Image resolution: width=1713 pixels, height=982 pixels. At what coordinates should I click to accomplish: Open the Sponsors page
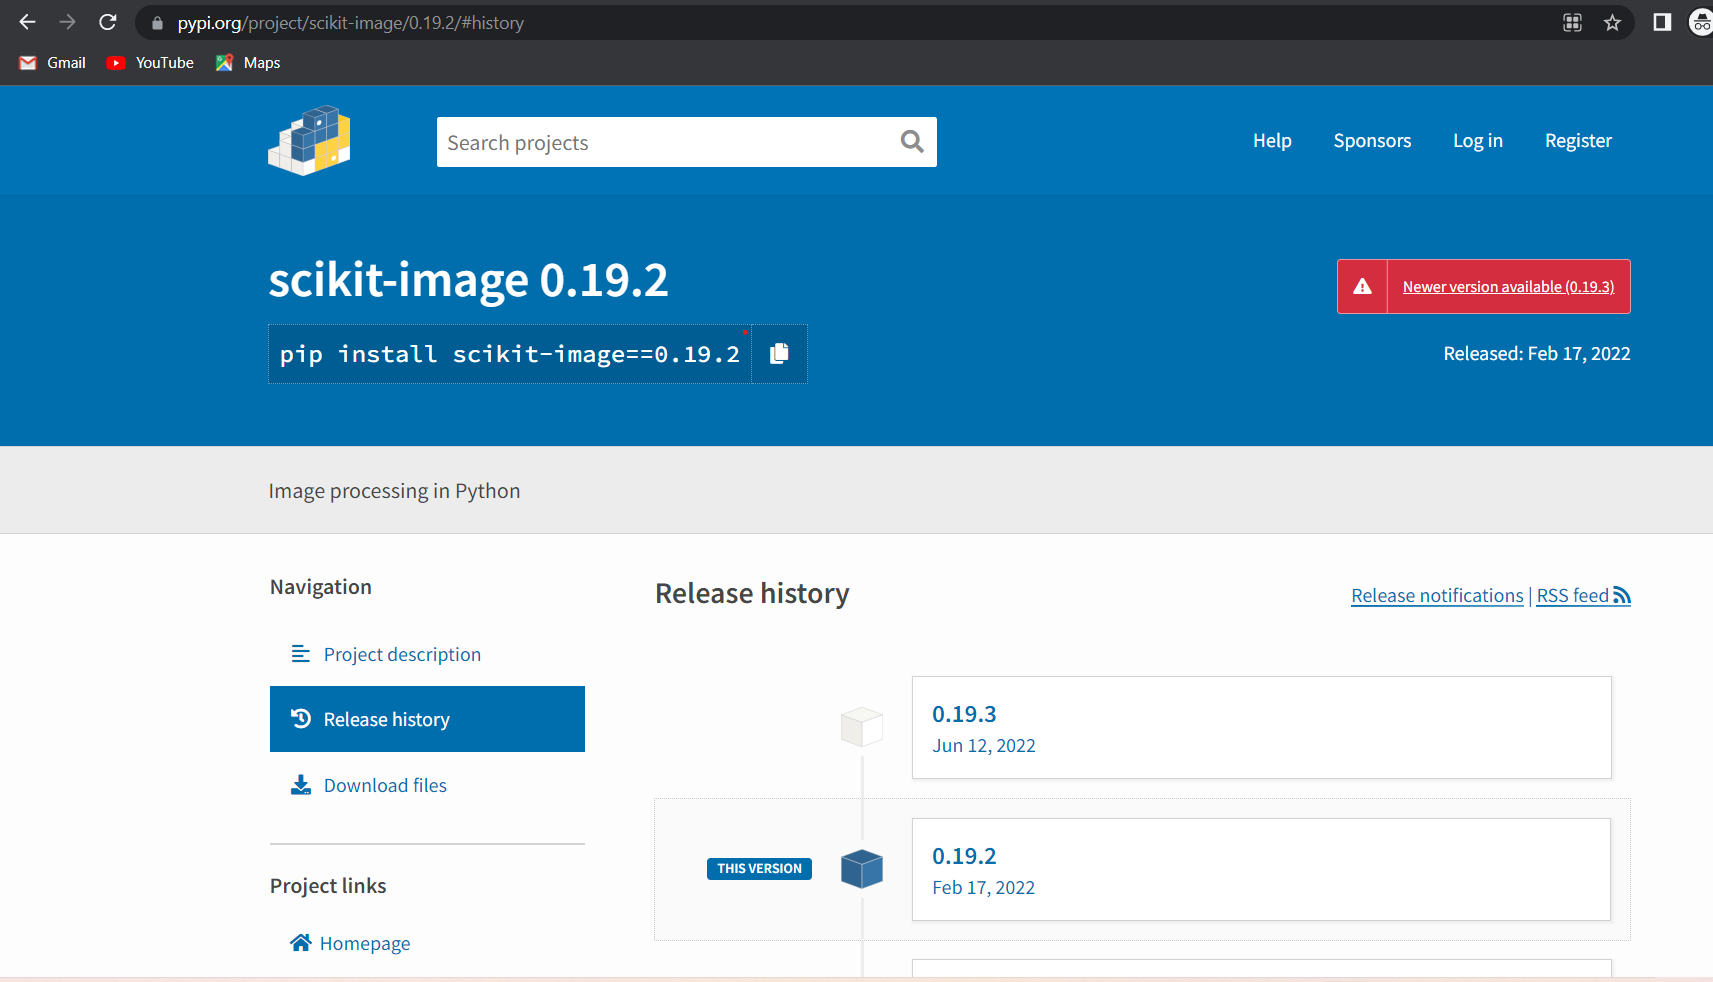coord(1372,141)
